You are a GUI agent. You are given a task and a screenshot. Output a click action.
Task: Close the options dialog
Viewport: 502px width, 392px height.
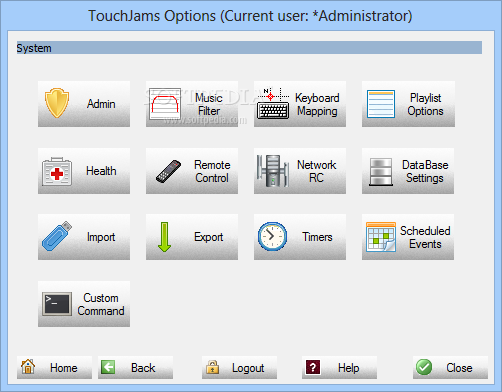[450, 367]
